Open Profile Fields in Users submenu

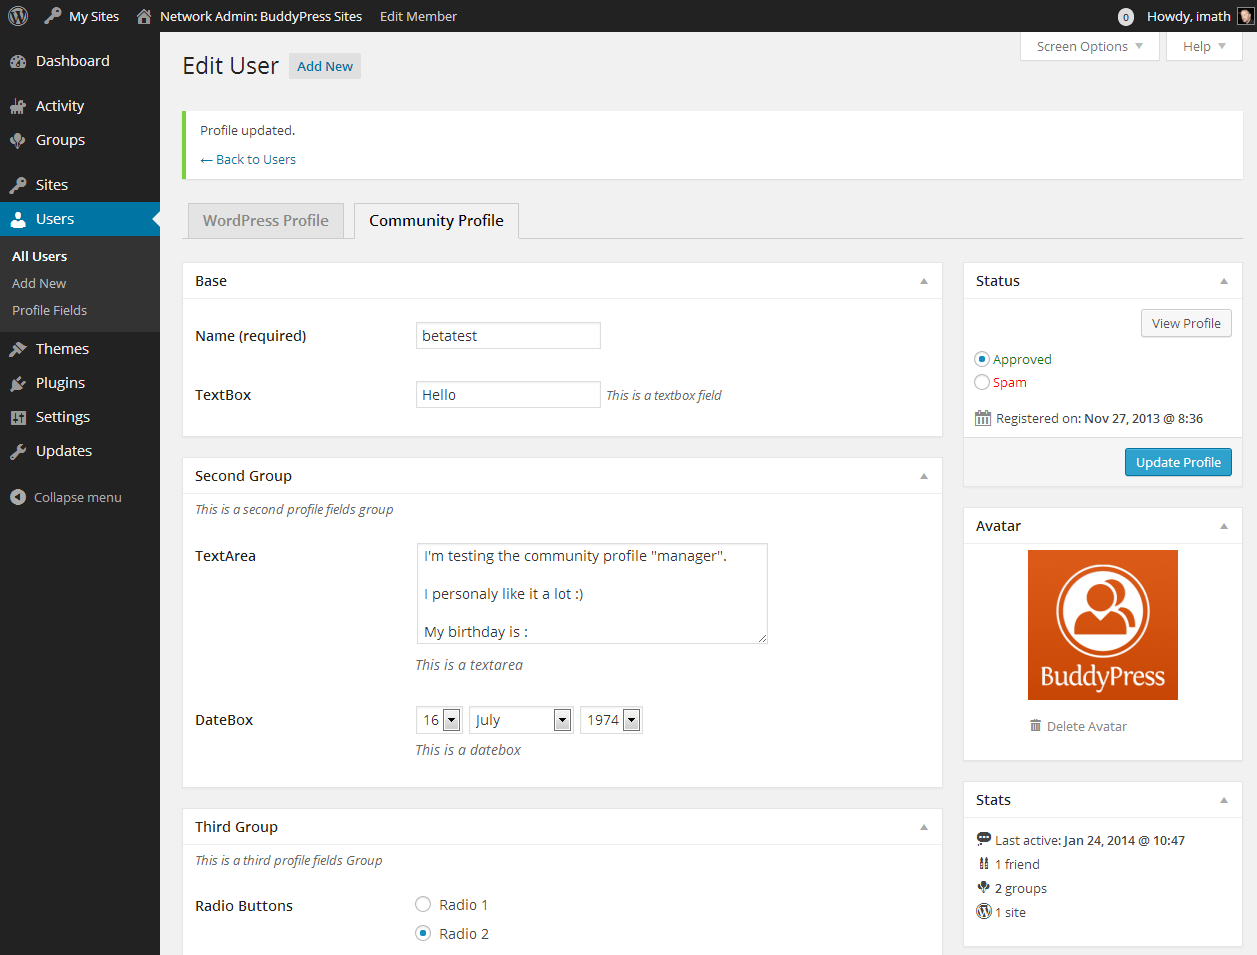(49, 310)
